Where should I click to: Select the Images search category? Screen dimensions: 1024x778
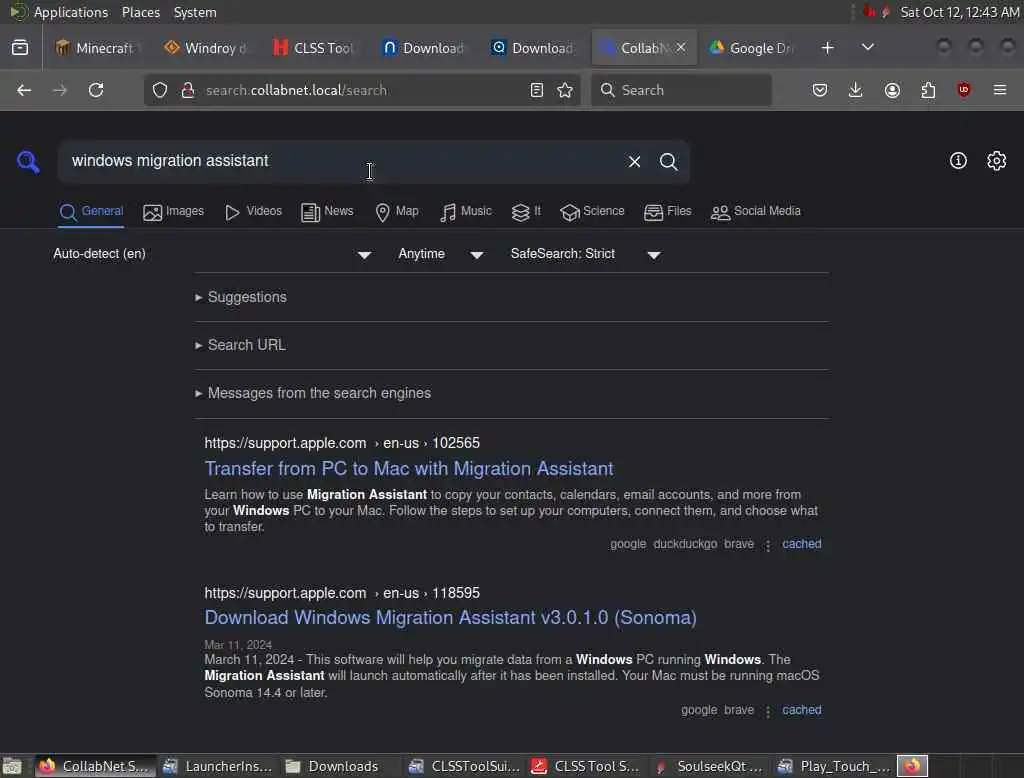click(x=174, y=212)
